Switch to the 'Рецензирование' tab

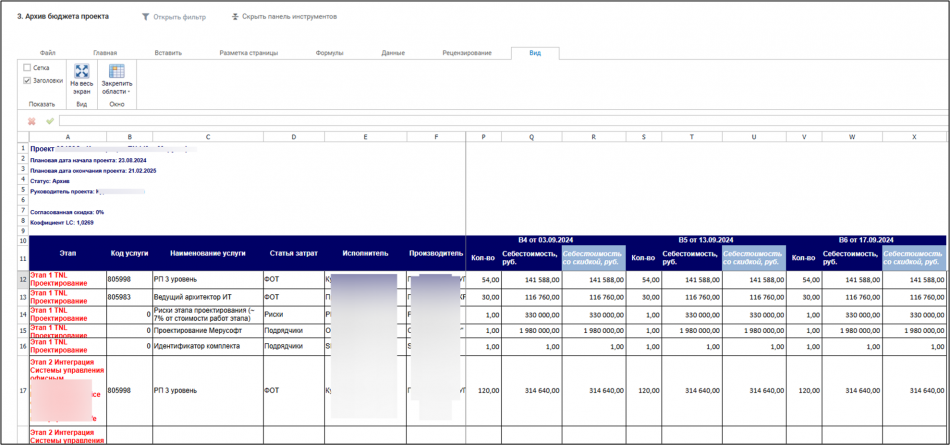coord(466,53)
